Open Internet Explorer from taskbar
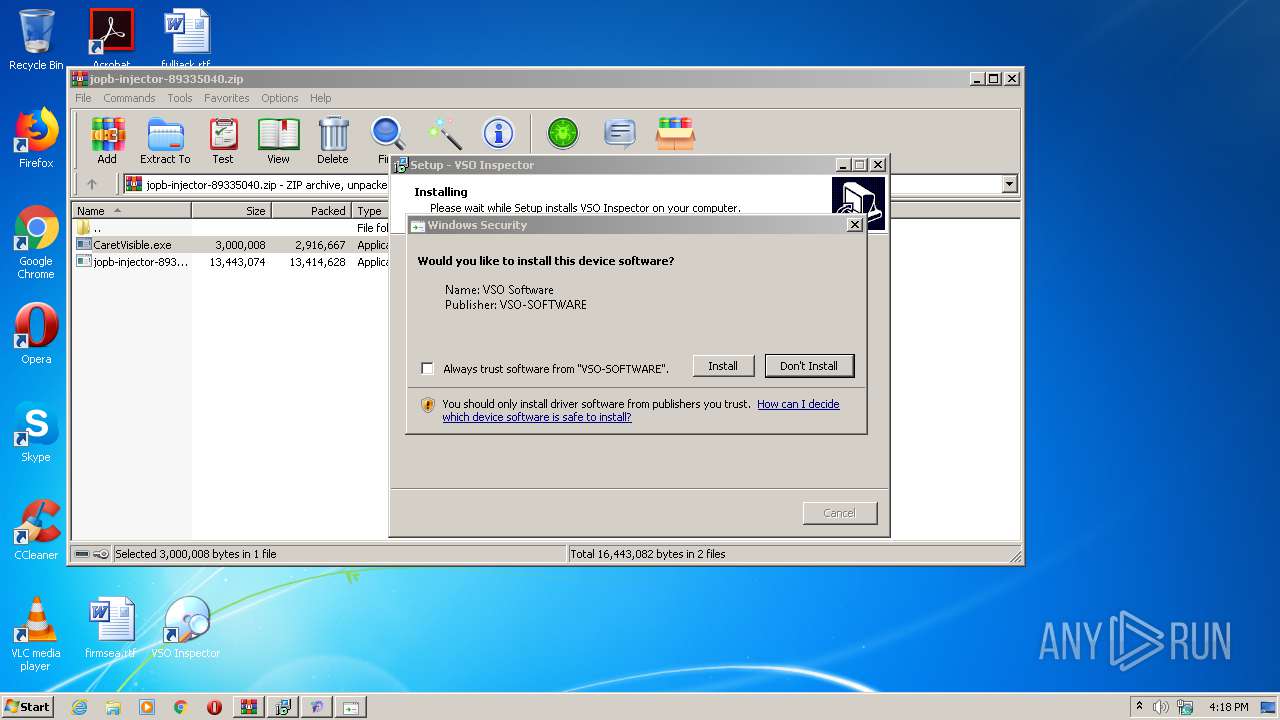Screen dimensions: 1280x720 pos(80,707)
